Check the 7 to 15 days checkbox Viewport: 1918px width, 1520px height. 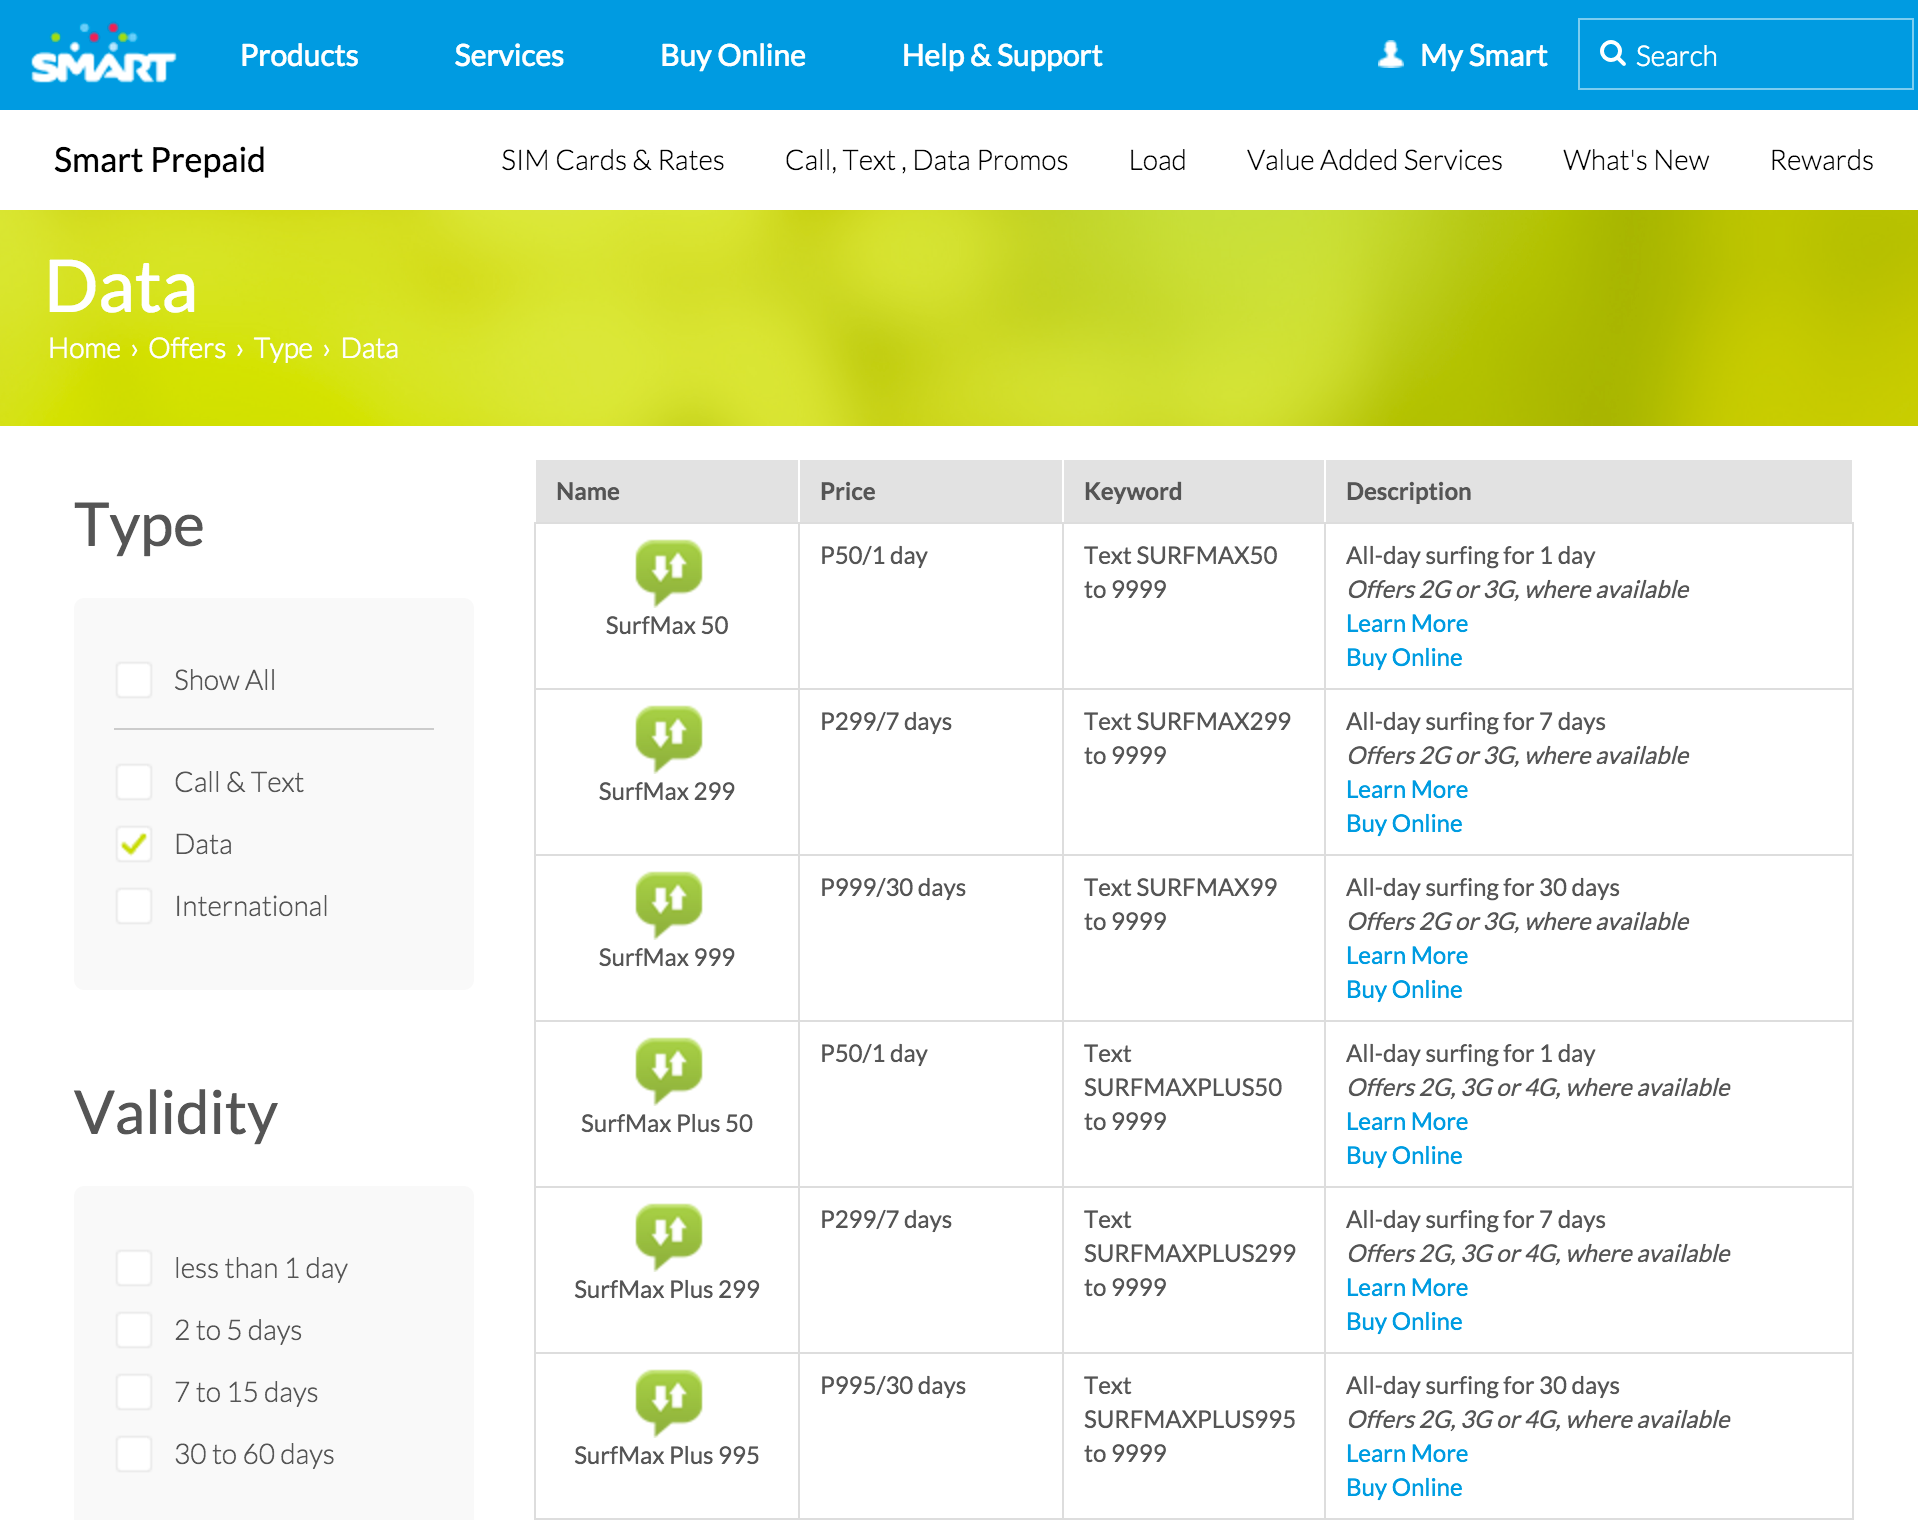point(134,1392)
